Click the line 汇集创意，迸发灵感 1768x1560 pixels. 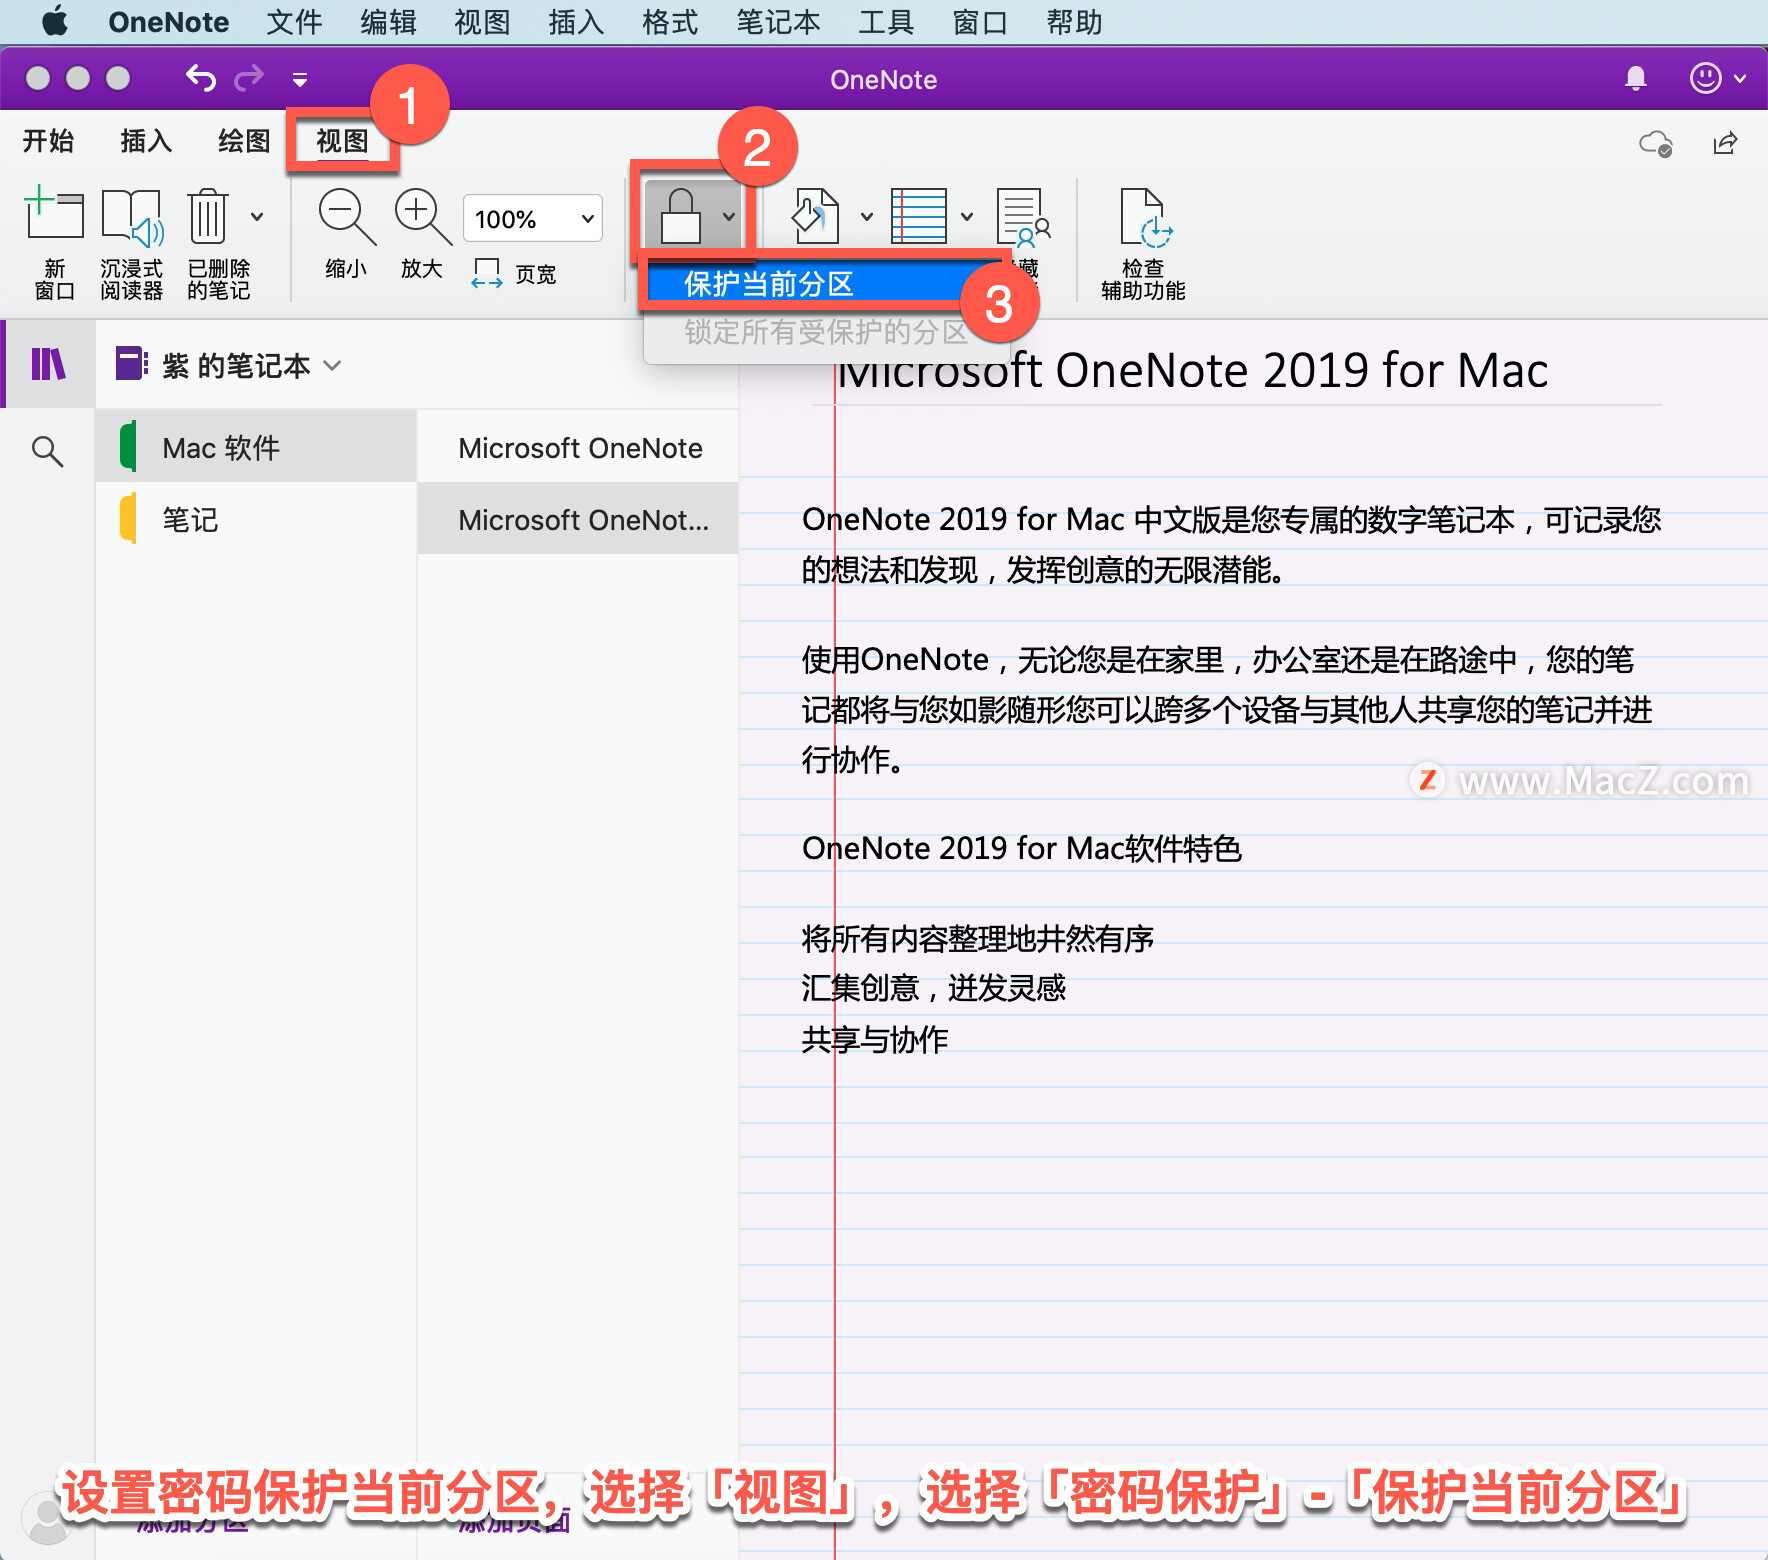click(x=933, y=988)
